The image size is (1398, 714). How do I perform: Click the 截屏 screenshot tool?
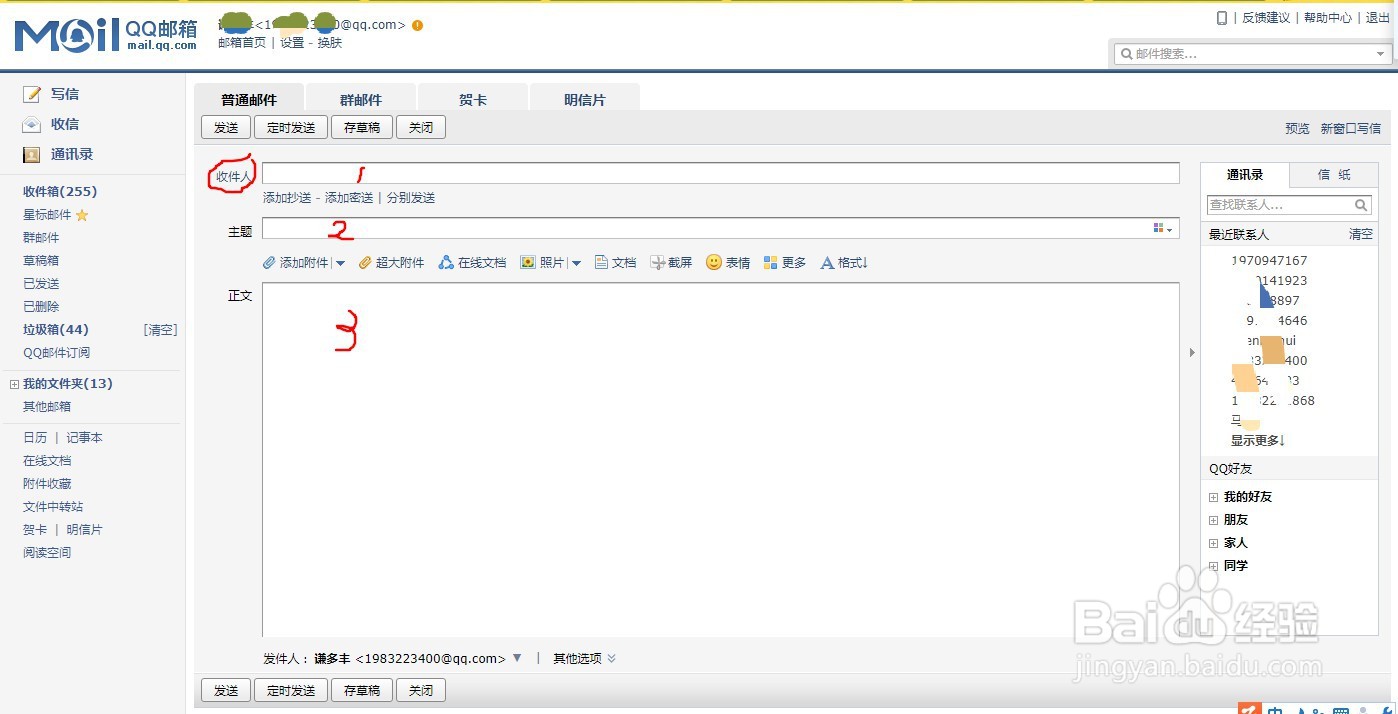(671, 262)
